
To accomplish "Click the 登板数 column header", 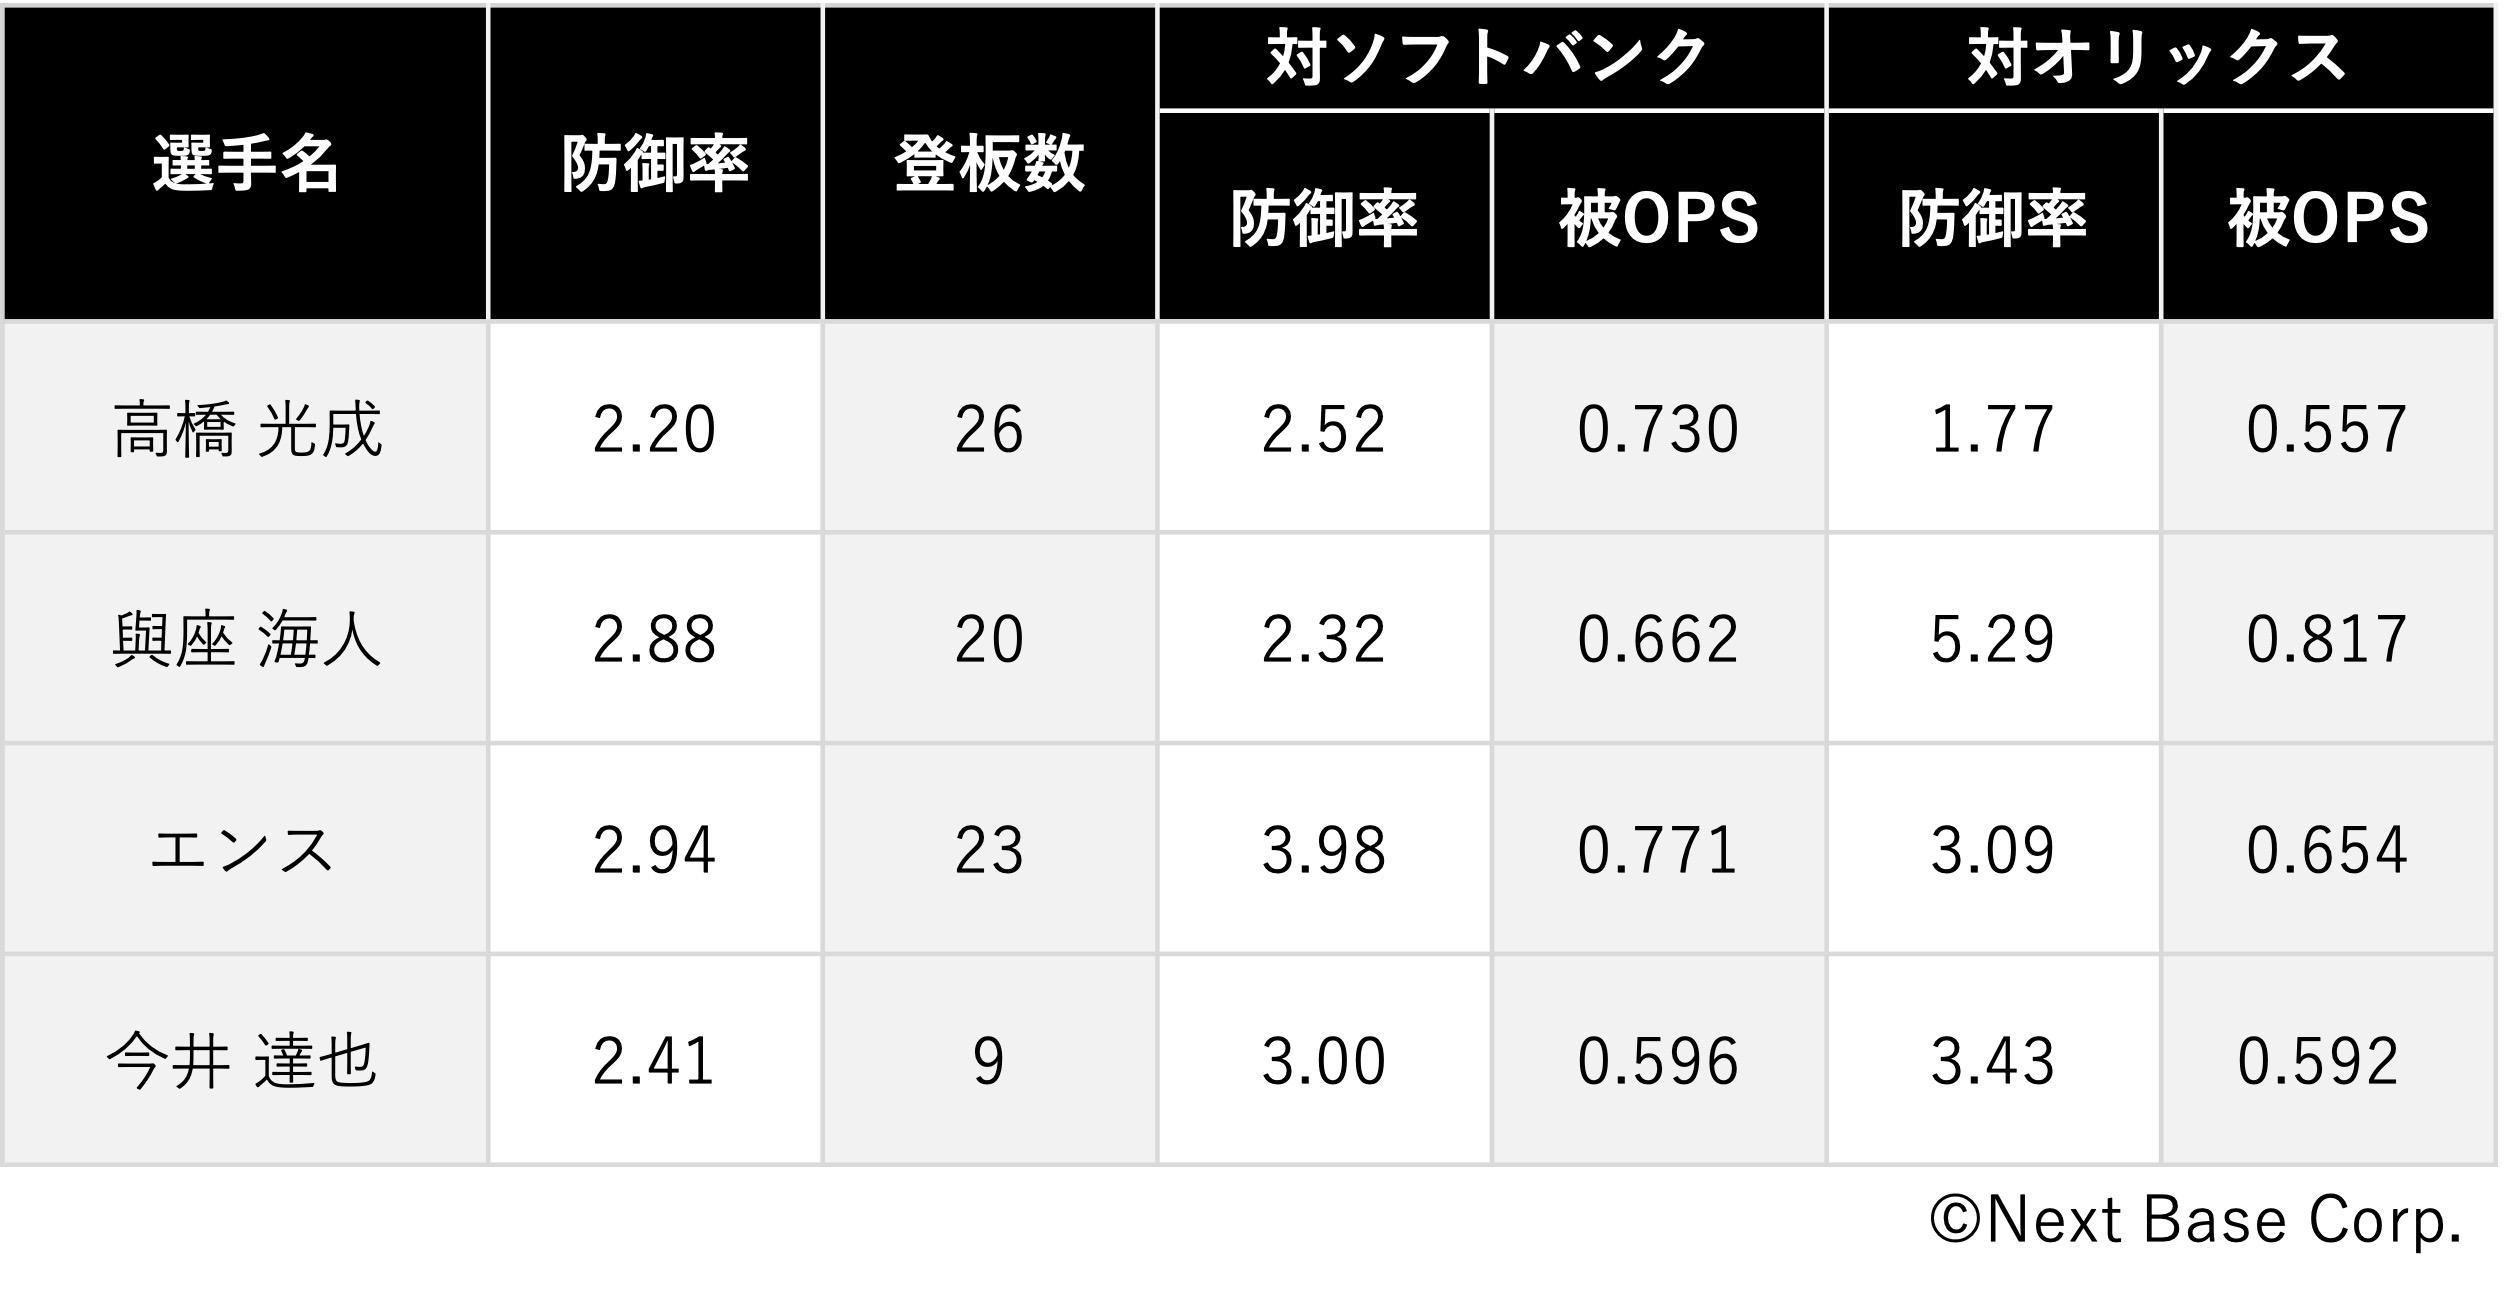I will [x=989, y=163].
